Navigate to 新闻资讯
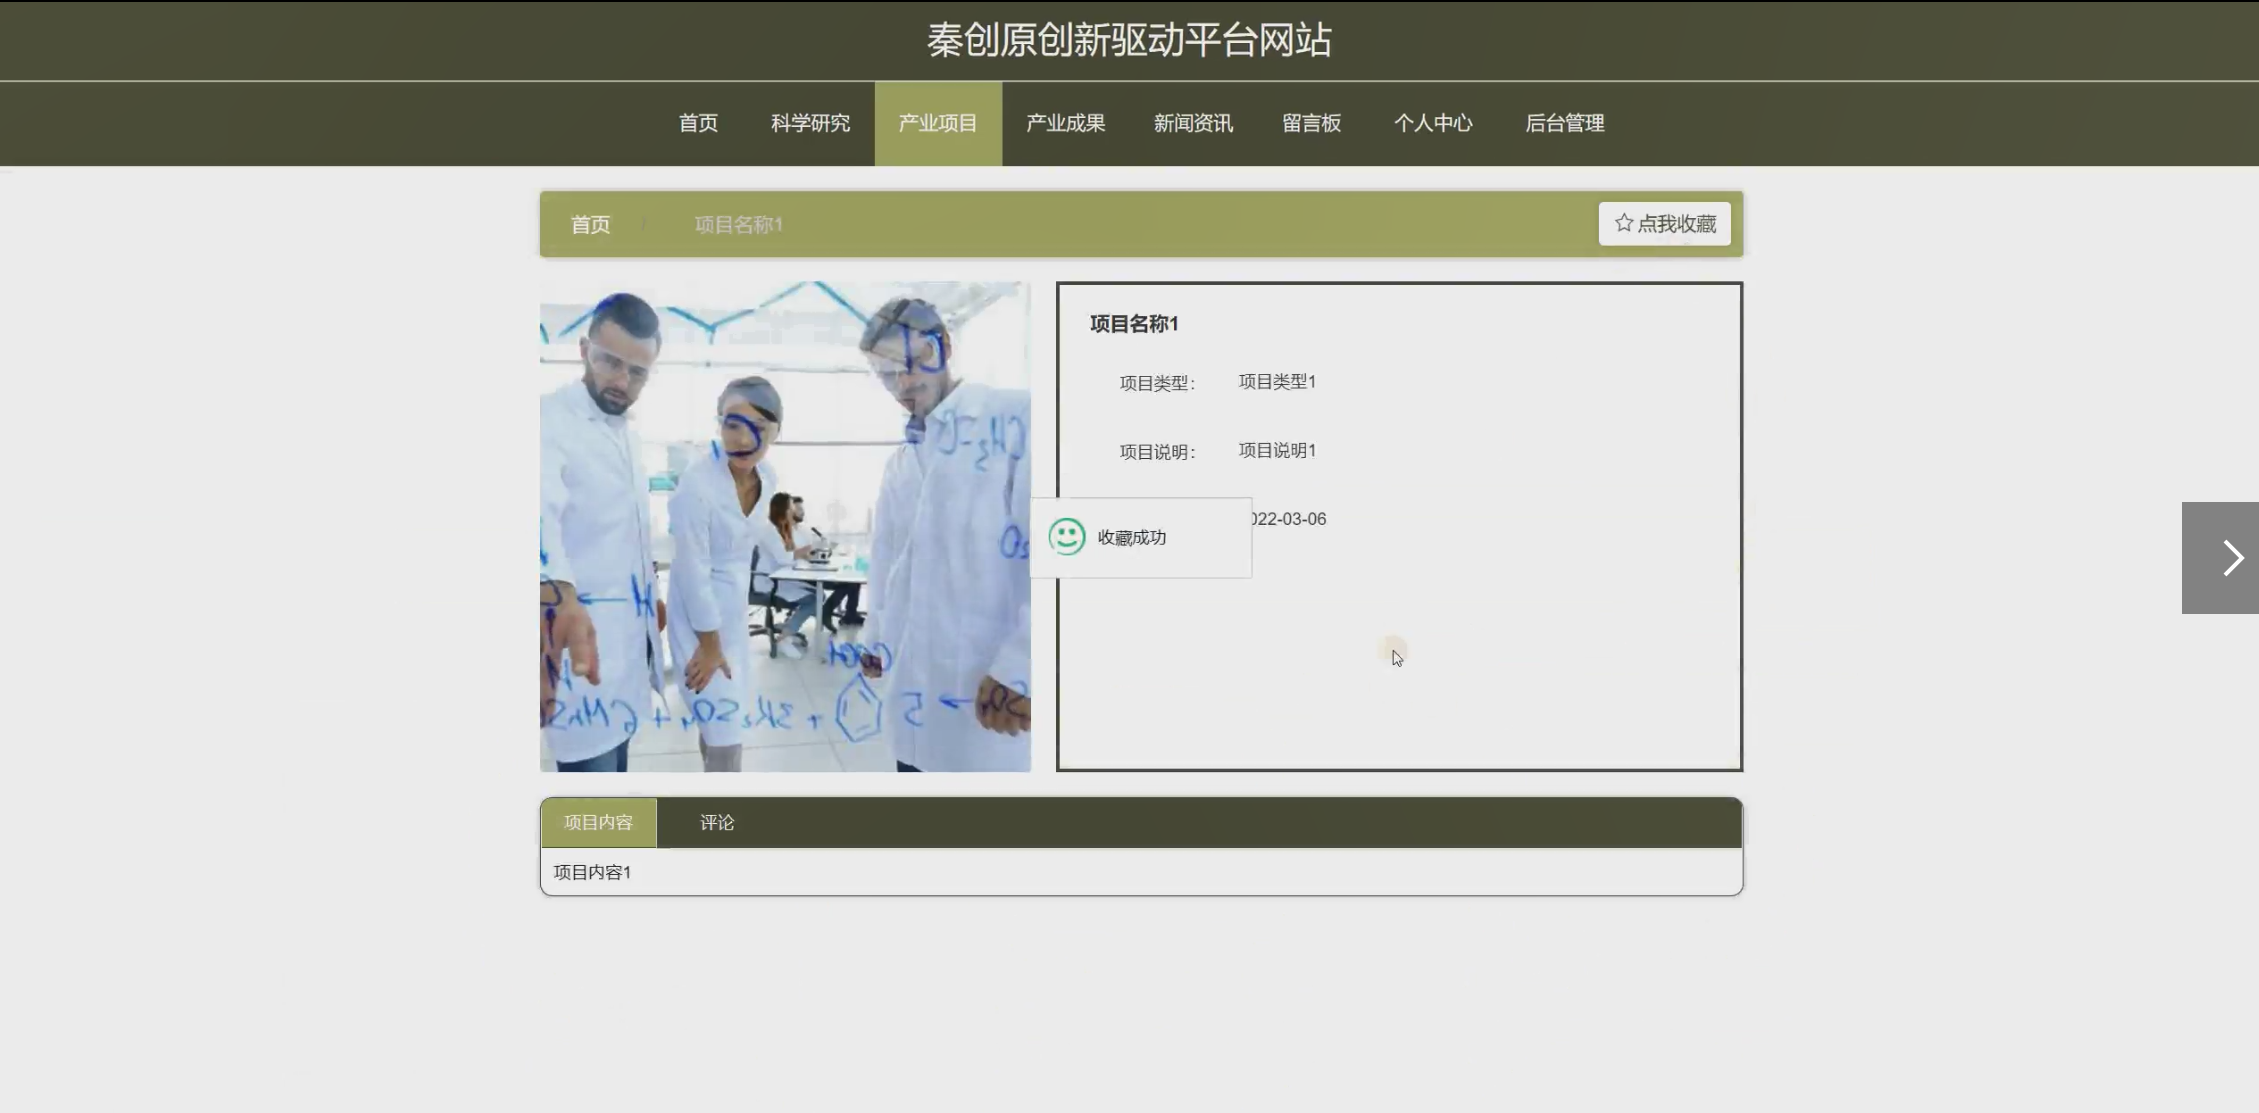The image size is (2259, 1113). point(1193,123)
